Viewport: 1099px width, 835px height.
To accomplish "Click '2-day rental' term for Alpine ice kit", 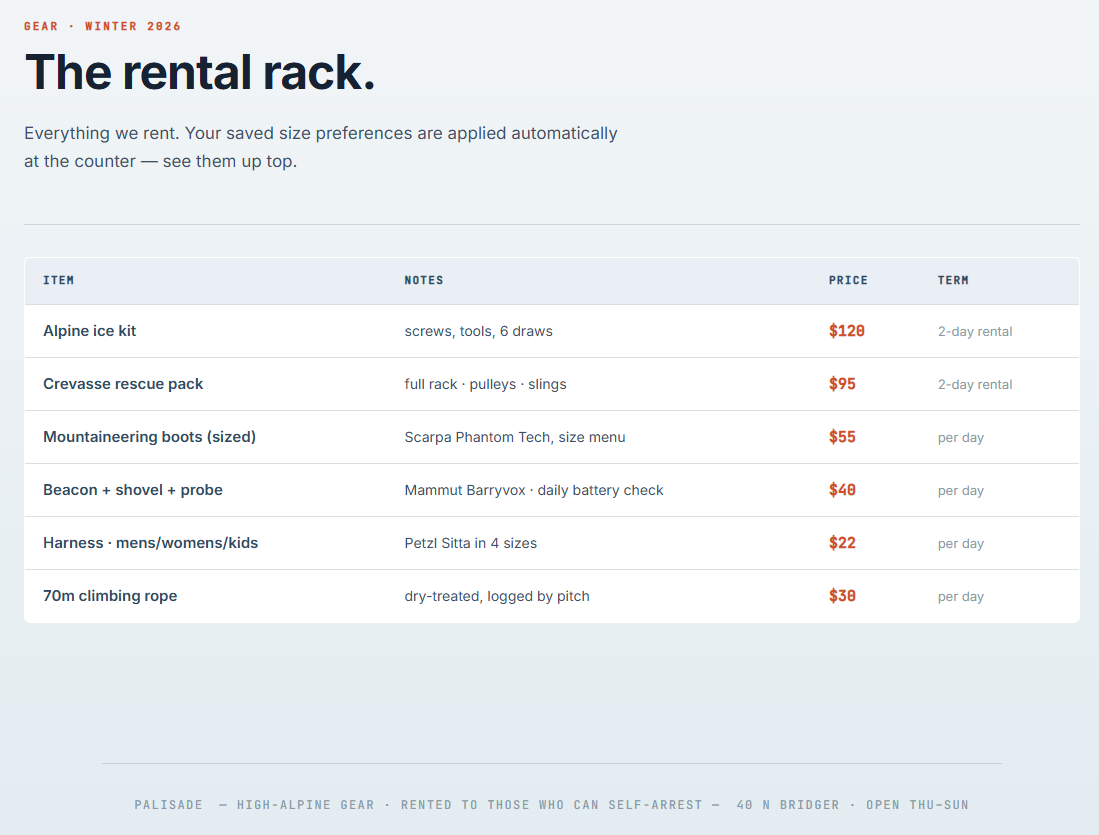I will point(975,332).
